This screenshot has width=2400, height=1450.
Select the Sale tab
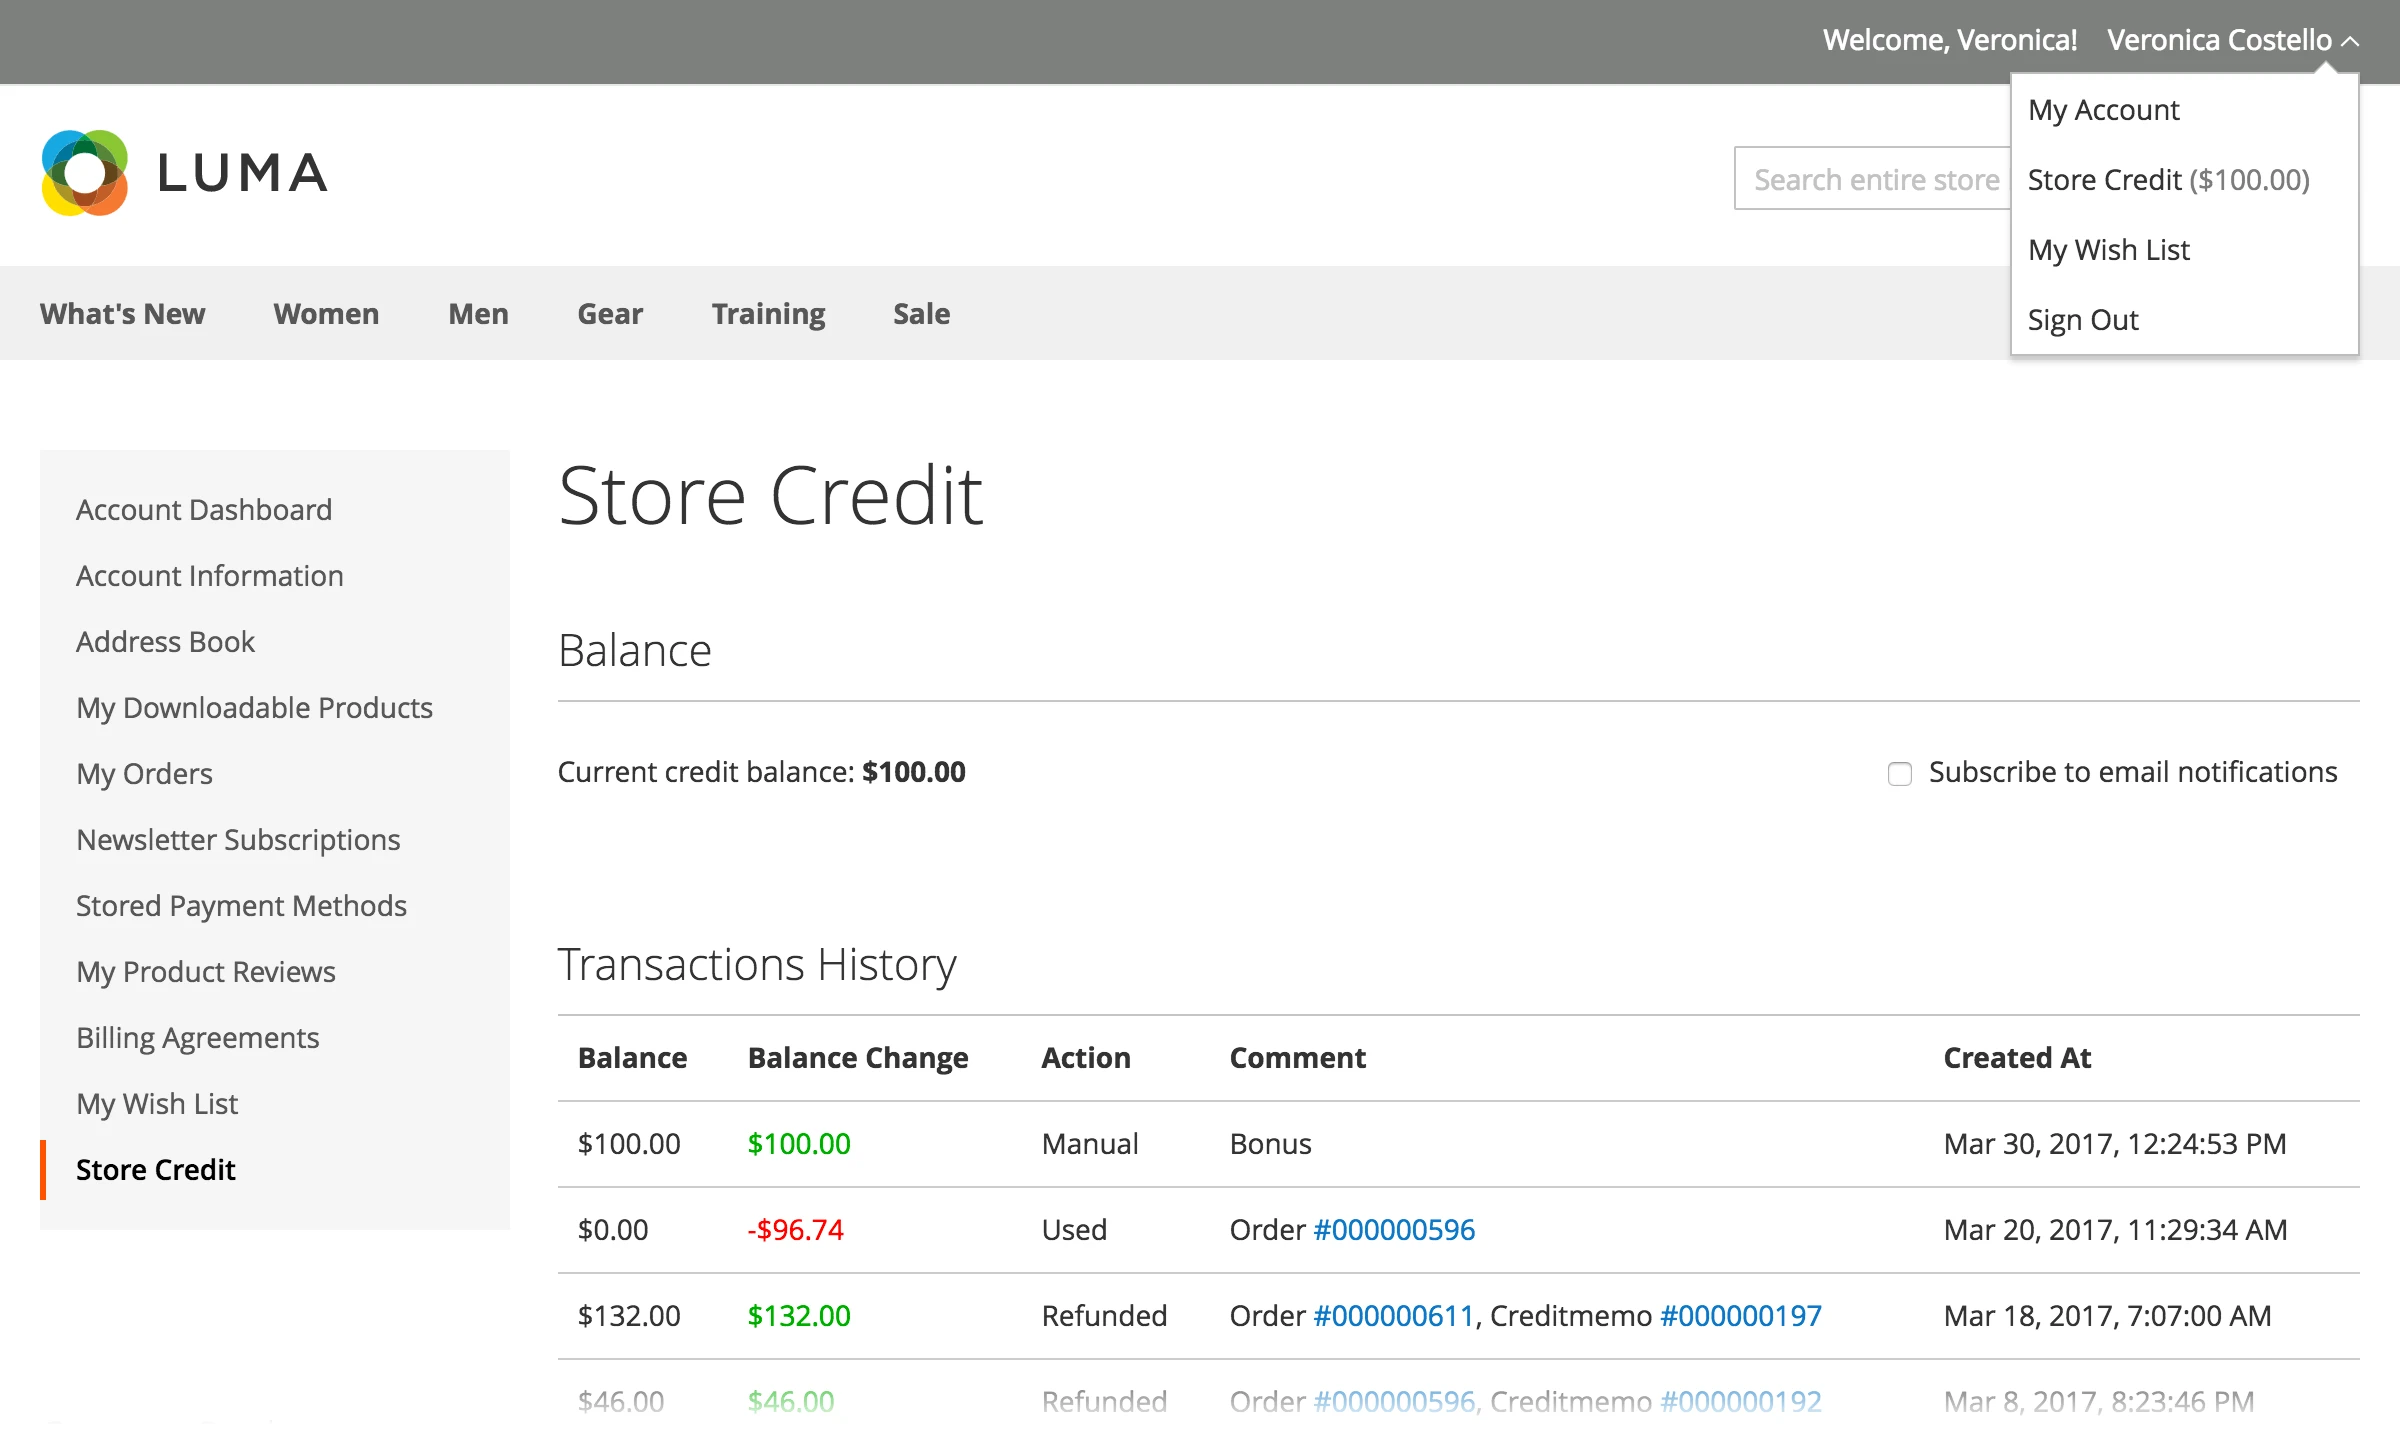pyautogui.click(x=920, y=313)
